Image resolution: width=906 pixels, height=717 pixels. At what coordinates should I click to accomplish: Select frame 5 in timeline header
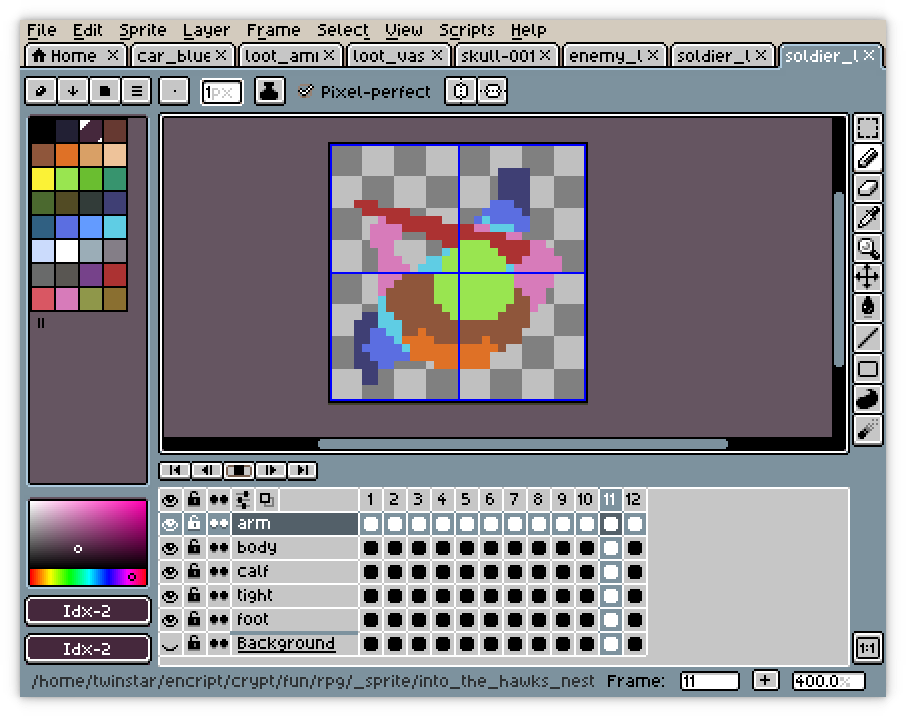pyautogui.click(x=466, y=500)
